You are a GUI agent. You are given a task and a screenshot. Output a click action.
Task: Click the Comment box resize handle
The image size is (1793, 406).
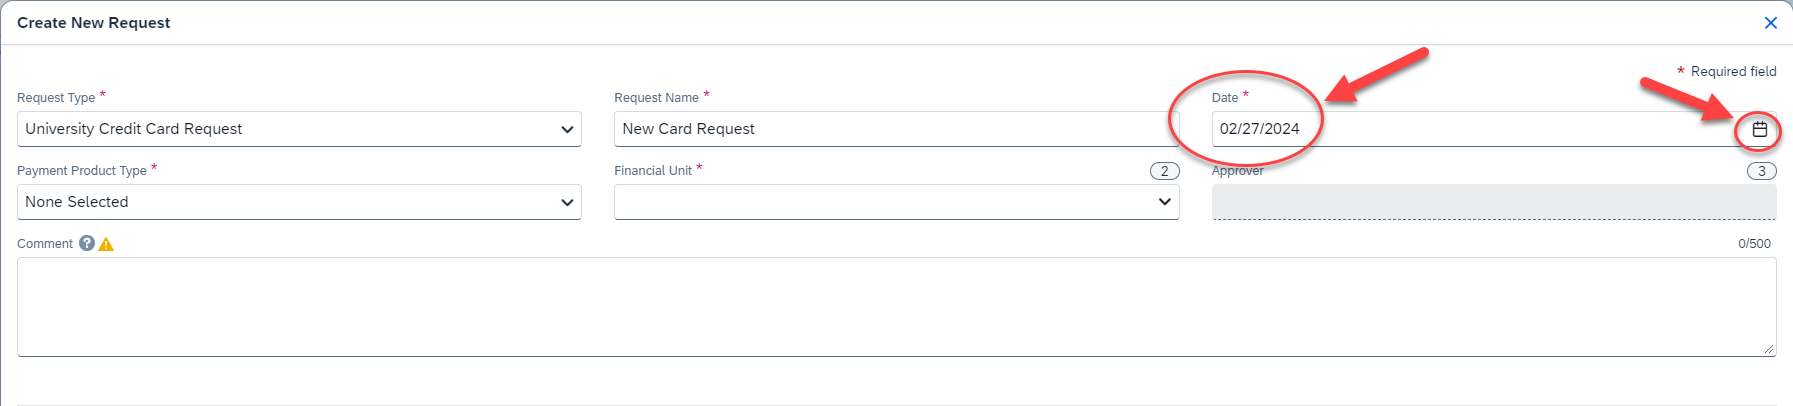pos(1769,349)
